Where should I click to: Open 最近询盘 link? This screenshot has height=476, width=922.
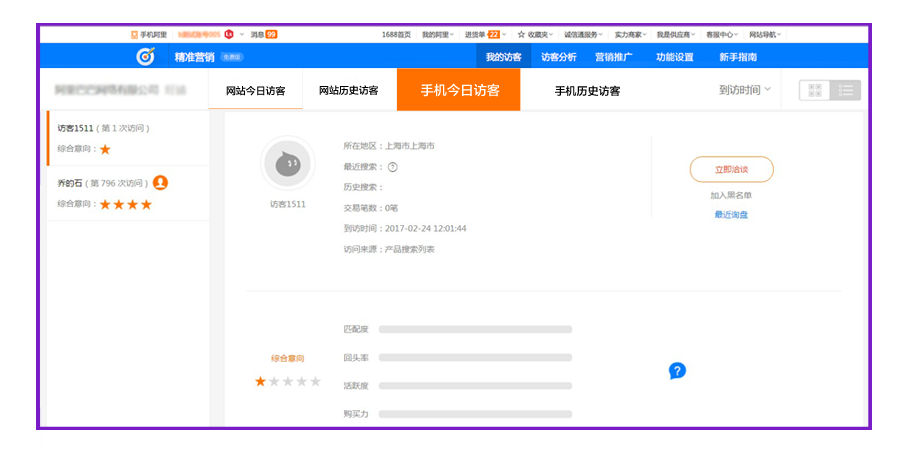(x=731, y=214)
